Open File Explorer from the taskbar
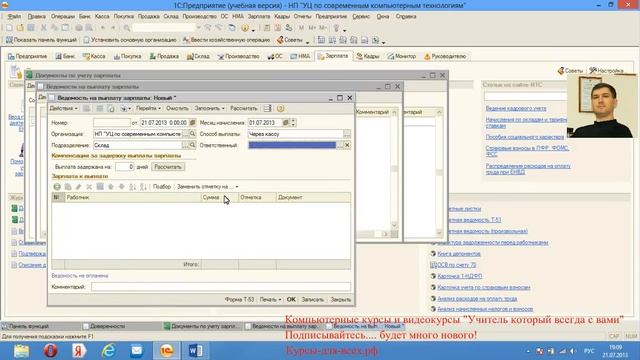The width and height of the screenshot is (640, 360). (21, 351)
